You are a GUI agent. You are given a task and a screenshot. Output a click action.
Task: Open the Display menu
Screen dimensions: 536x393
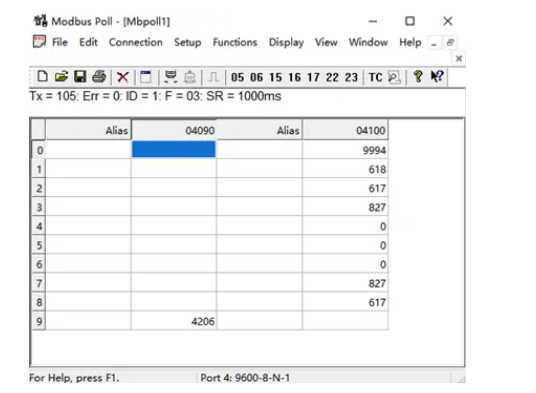click(286, 43)
